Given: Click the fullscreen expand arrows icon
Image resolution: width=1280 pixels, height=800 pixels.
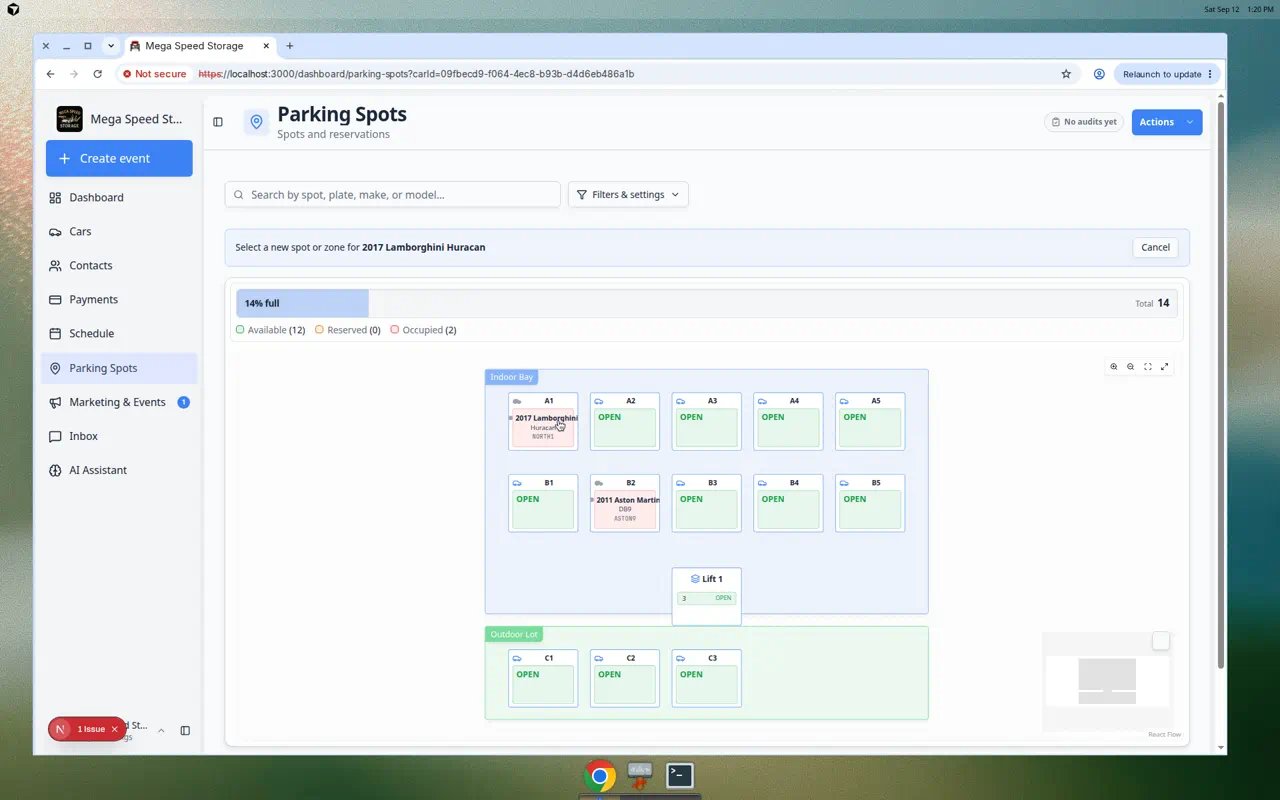Looking at the screenshot, I should pyautogui.click(x=1165, y=367).
